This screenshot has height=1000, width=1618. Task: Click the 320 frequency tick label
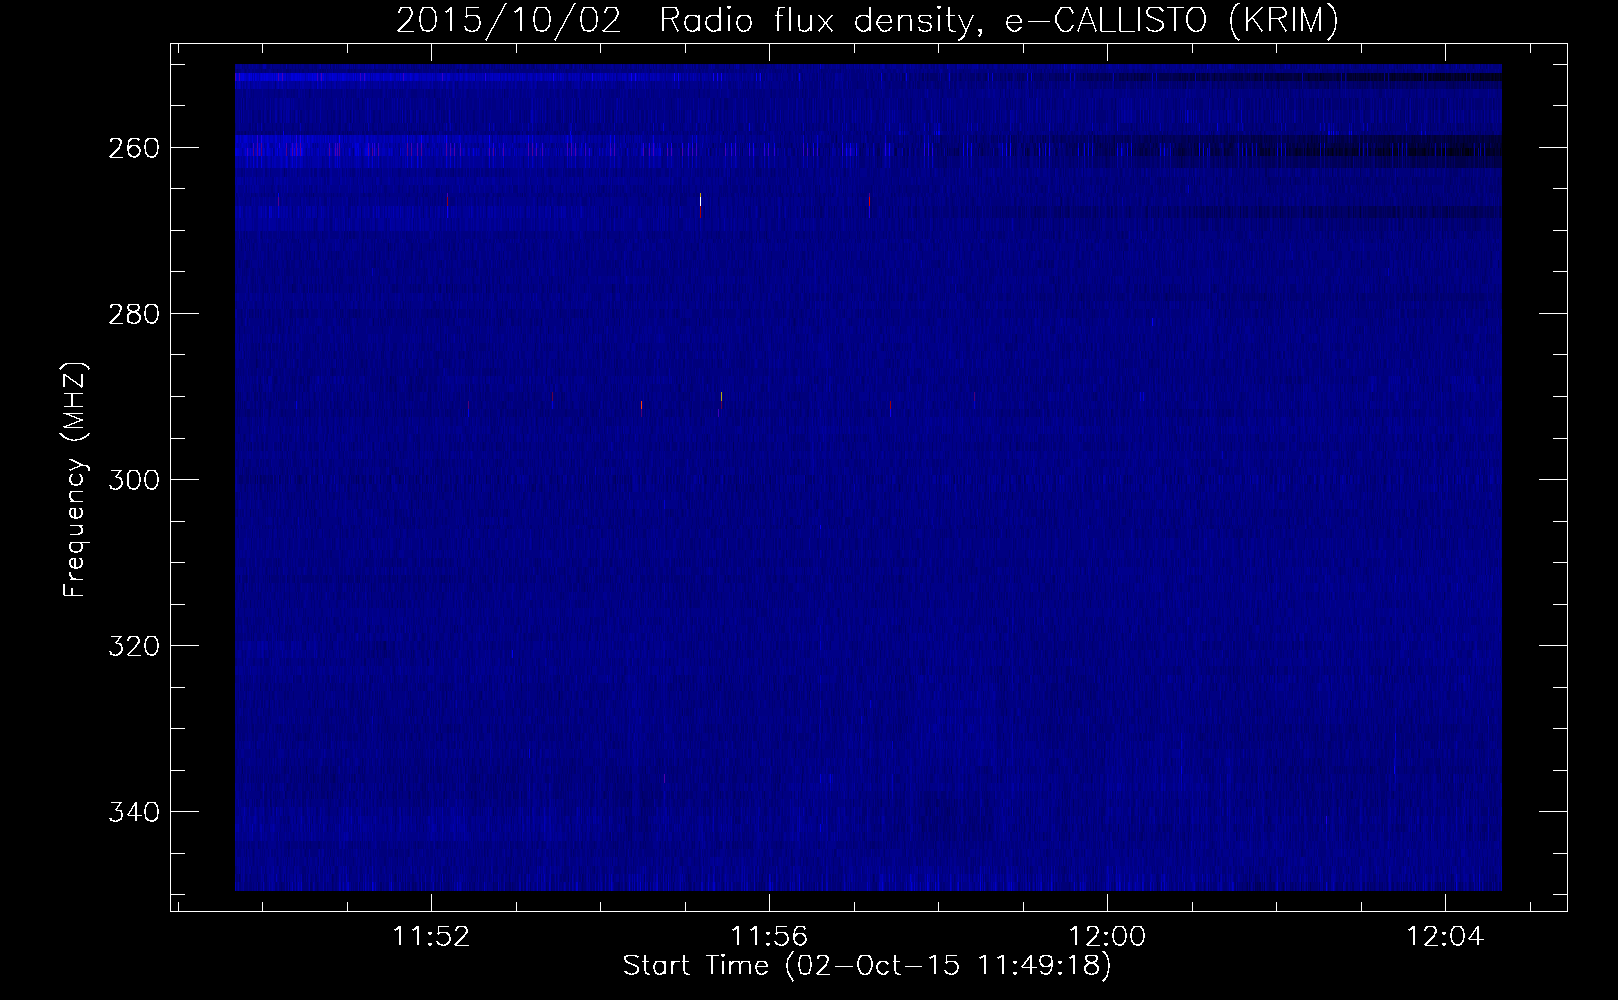click(132, 646)
